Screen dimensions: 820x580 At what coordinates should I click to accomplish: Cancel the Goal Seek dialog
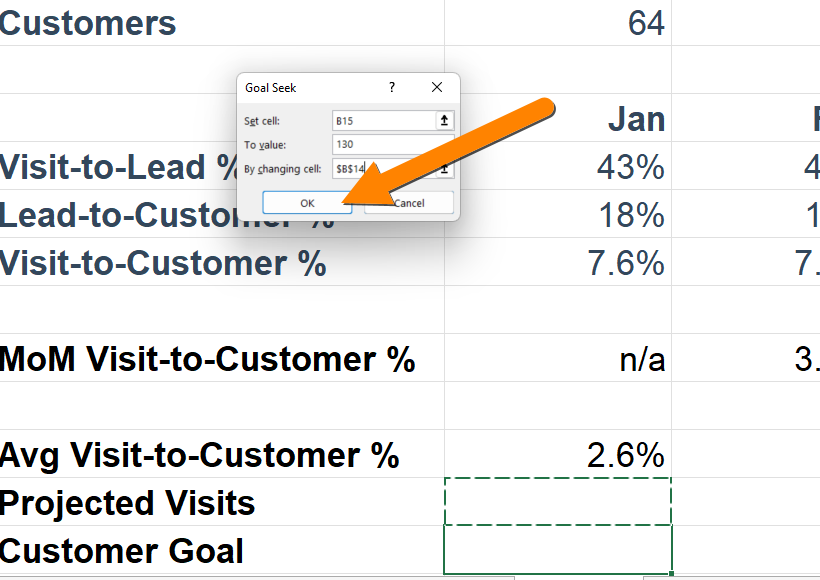(409, 203)
